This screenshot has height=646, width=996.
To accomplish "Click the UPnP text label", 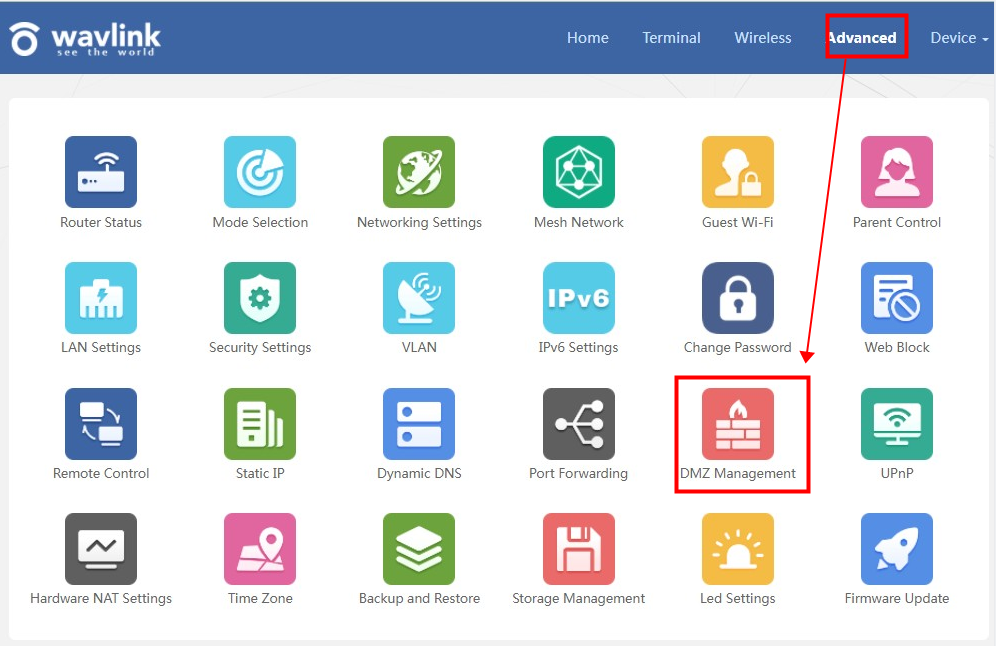I will click(897, 473).
